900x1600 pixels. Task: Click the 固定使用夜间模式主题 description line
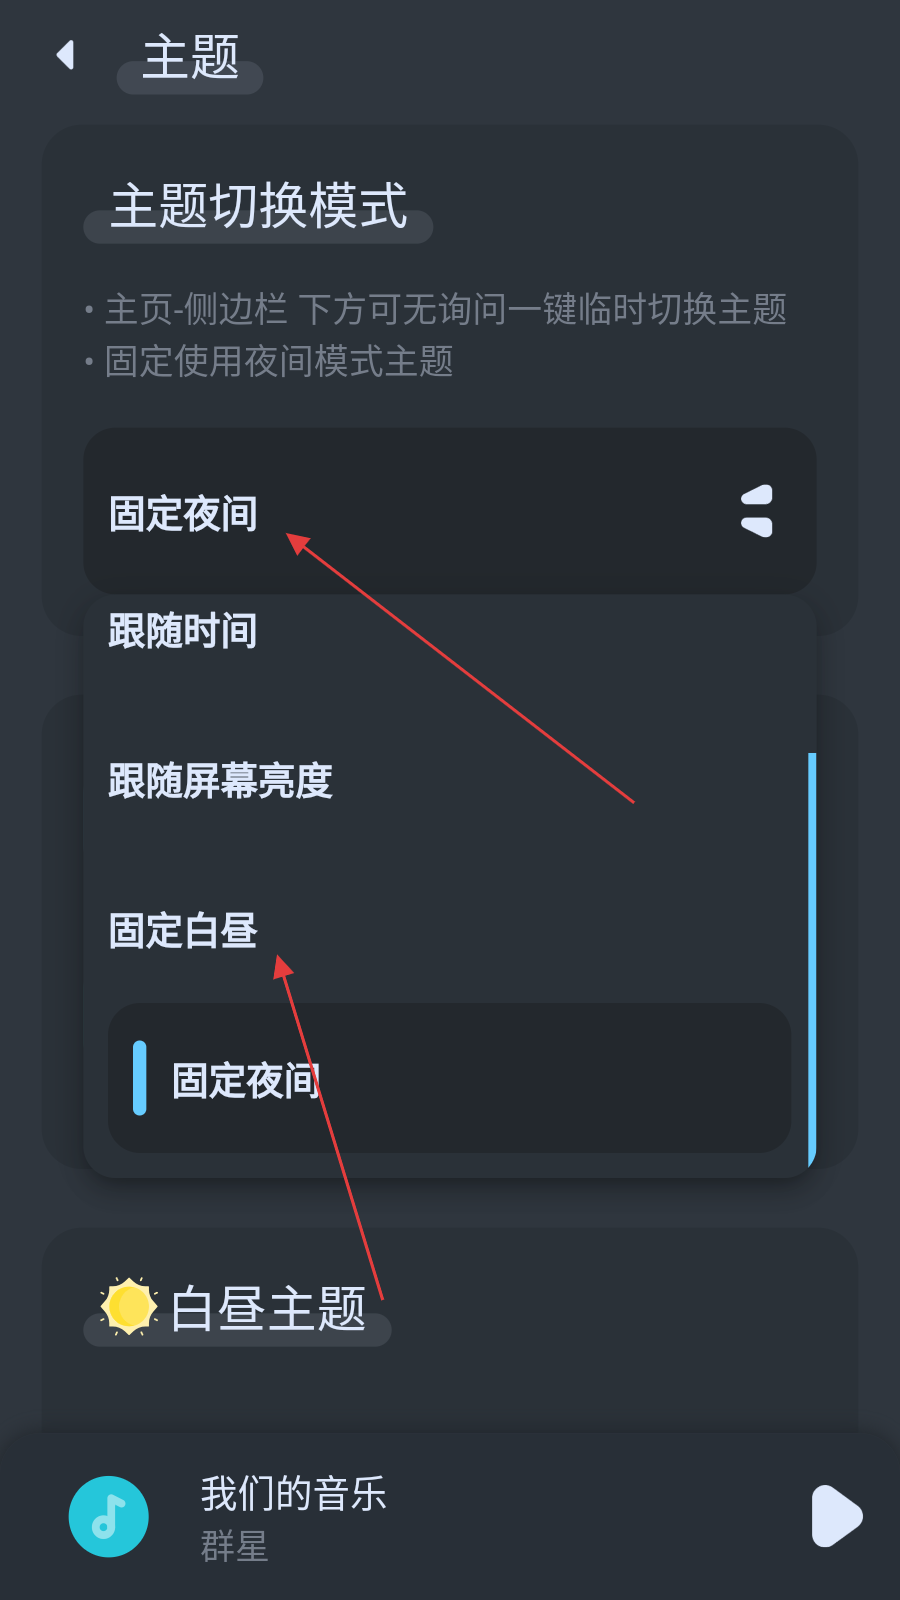tap(269, 361)
